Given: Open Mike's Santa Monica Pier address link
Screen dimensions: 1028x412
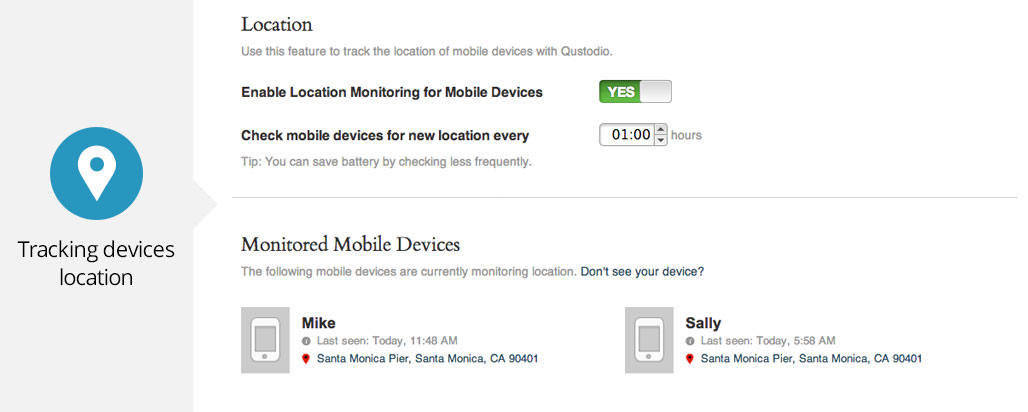Looking at the screenshot, I should pyautogui.click(x=427, y=358).
